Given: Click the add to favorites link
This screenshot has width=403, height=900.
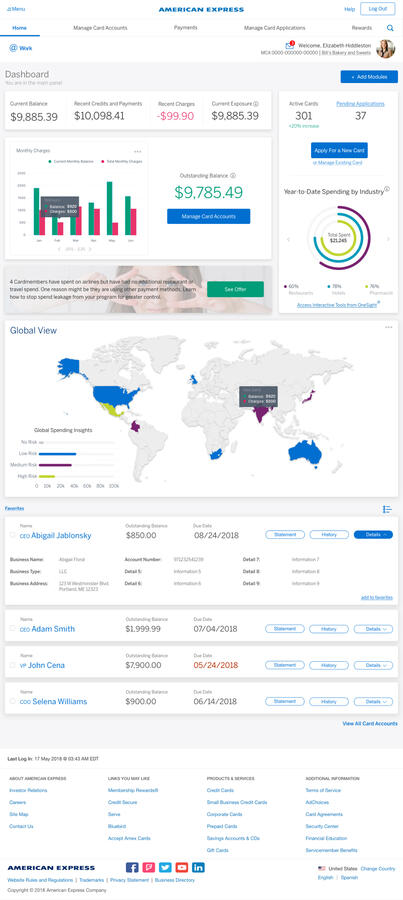Looking at the screenshot, I should coord(377,598).
